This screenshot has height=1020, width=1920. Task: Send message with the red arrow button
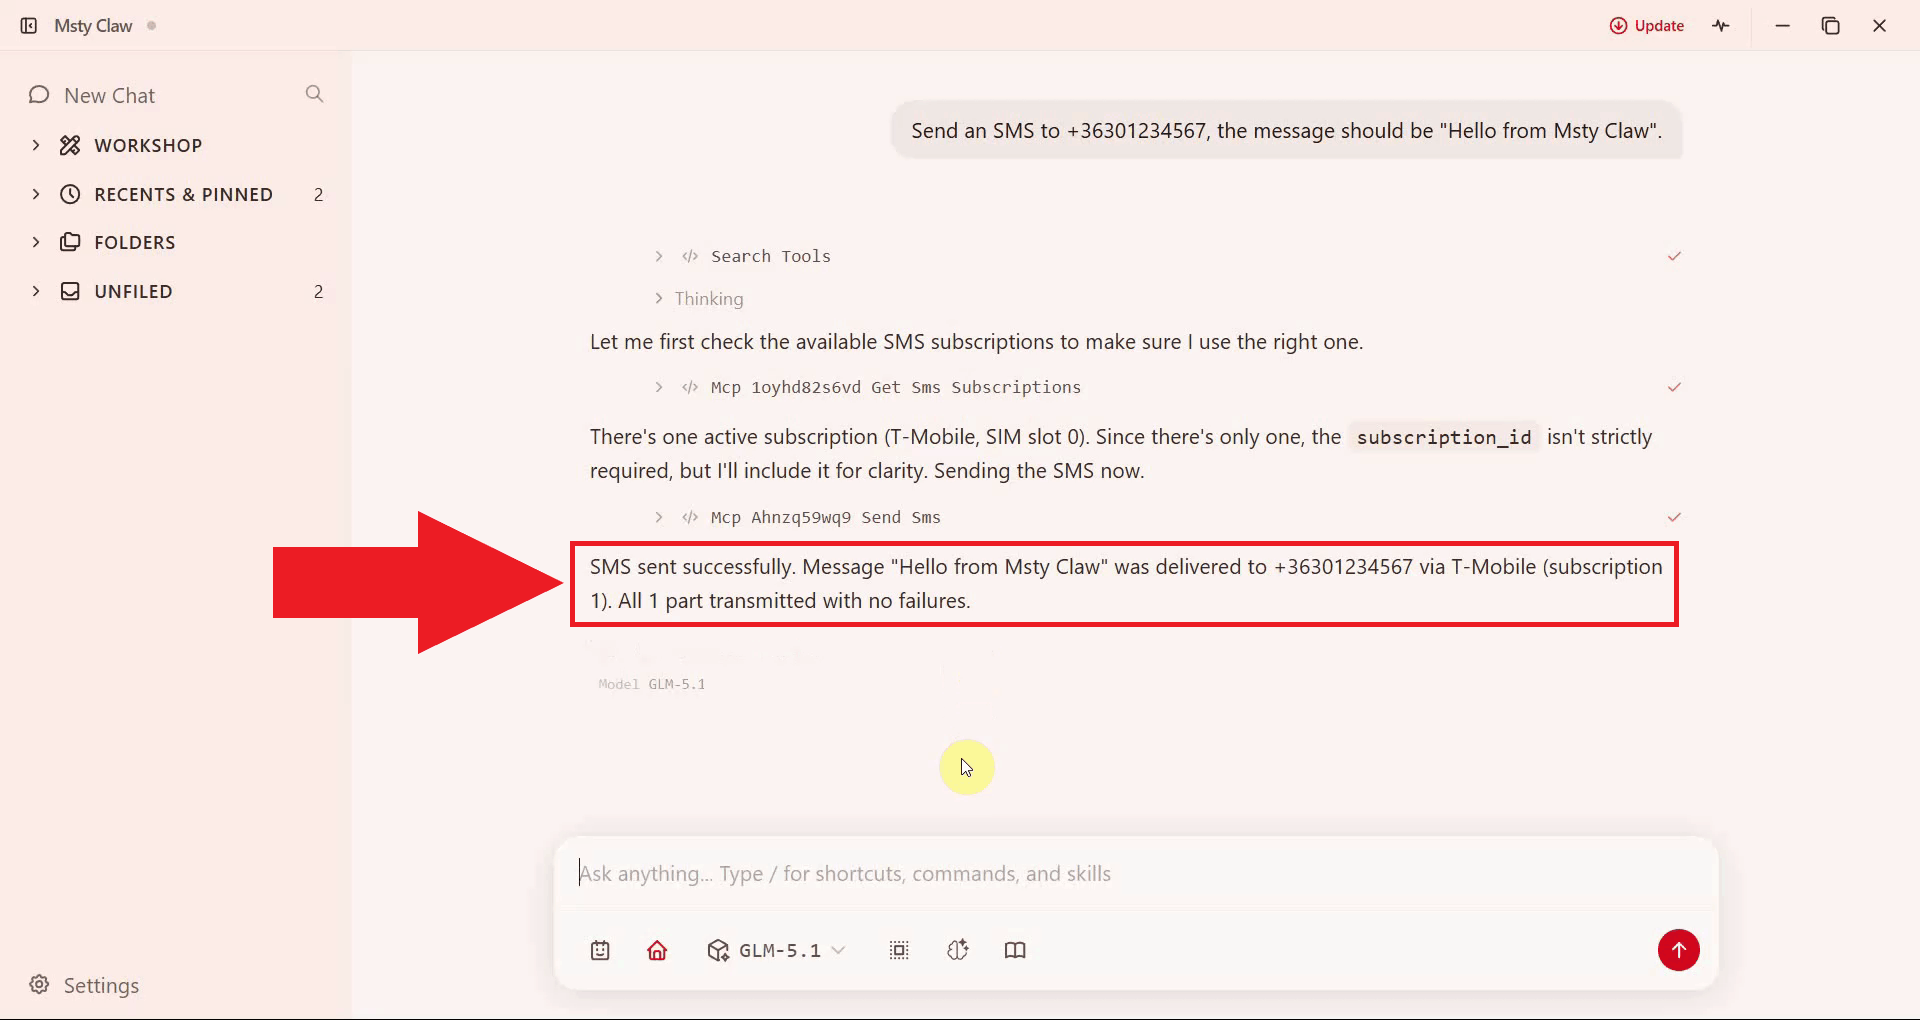1678,950
